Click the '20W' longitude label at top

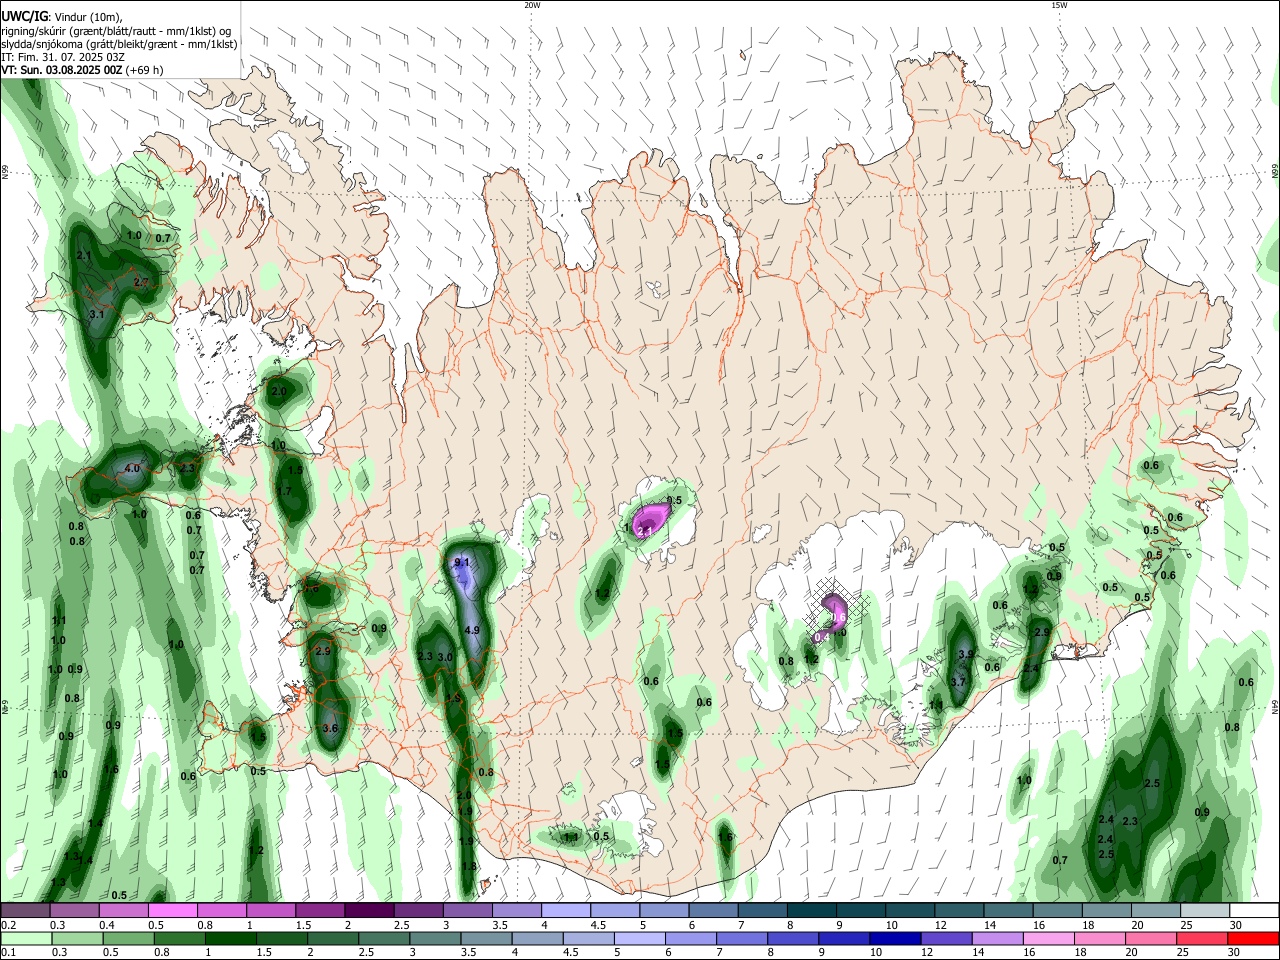[x=532, y=5]
